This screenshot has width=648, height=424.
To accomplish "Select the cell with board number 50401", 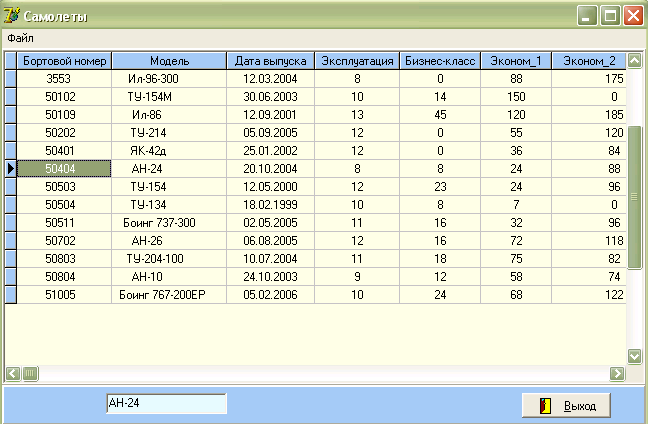I will click(64, 150).
